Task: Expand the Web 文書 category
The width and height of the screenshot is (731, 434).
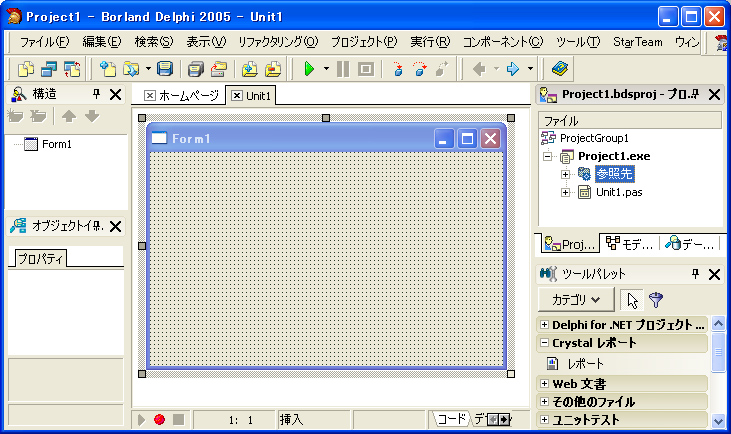Action: tap(544, 384)
